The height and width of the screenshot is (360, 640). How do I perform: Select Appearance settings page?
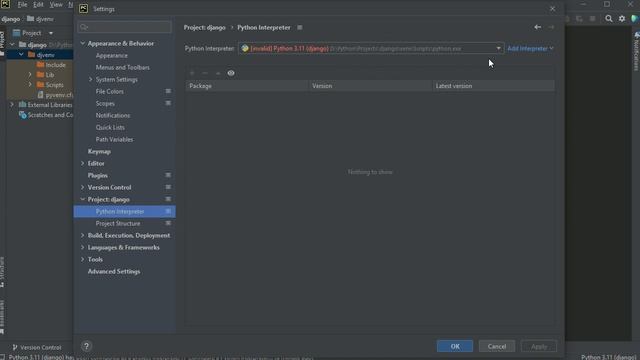pos(111,56)
